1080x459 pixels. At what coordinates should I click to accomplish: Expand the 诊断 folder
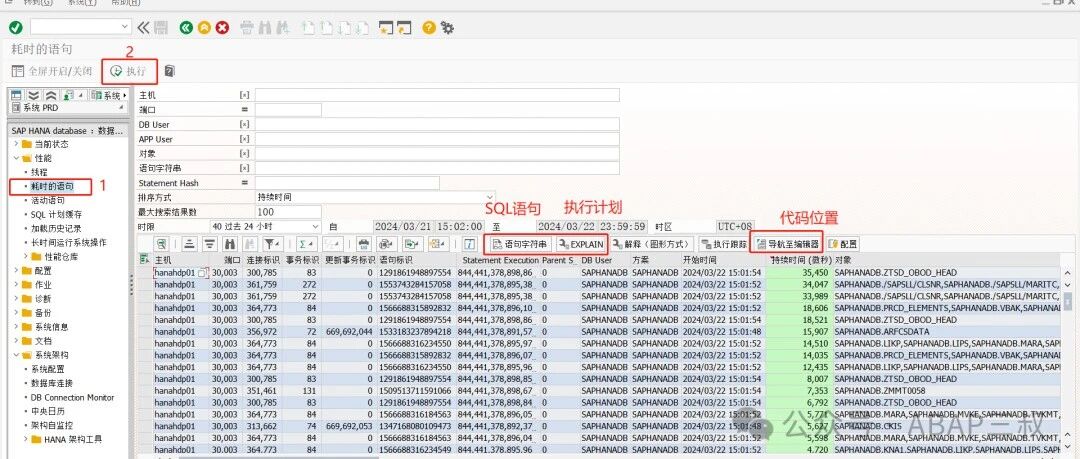point(17,298)
